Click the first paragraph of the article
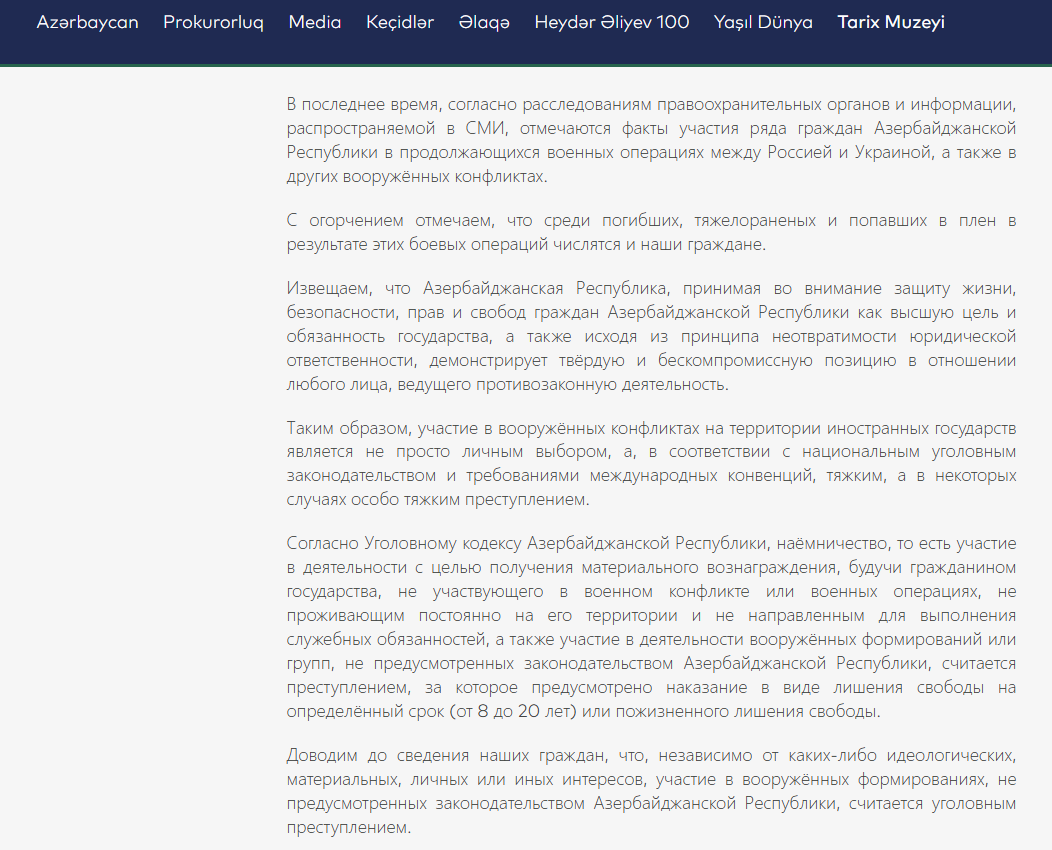This screenshot has height=850, width=1052. 650,139
